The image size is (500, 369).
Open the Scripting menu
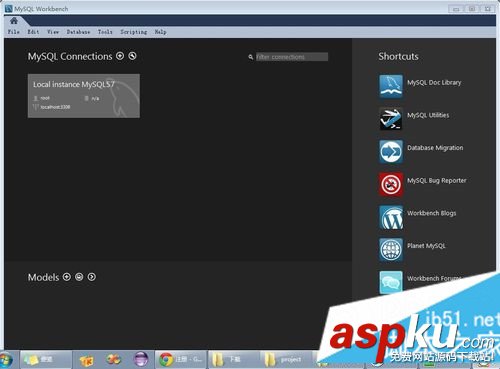click(134, 32)
